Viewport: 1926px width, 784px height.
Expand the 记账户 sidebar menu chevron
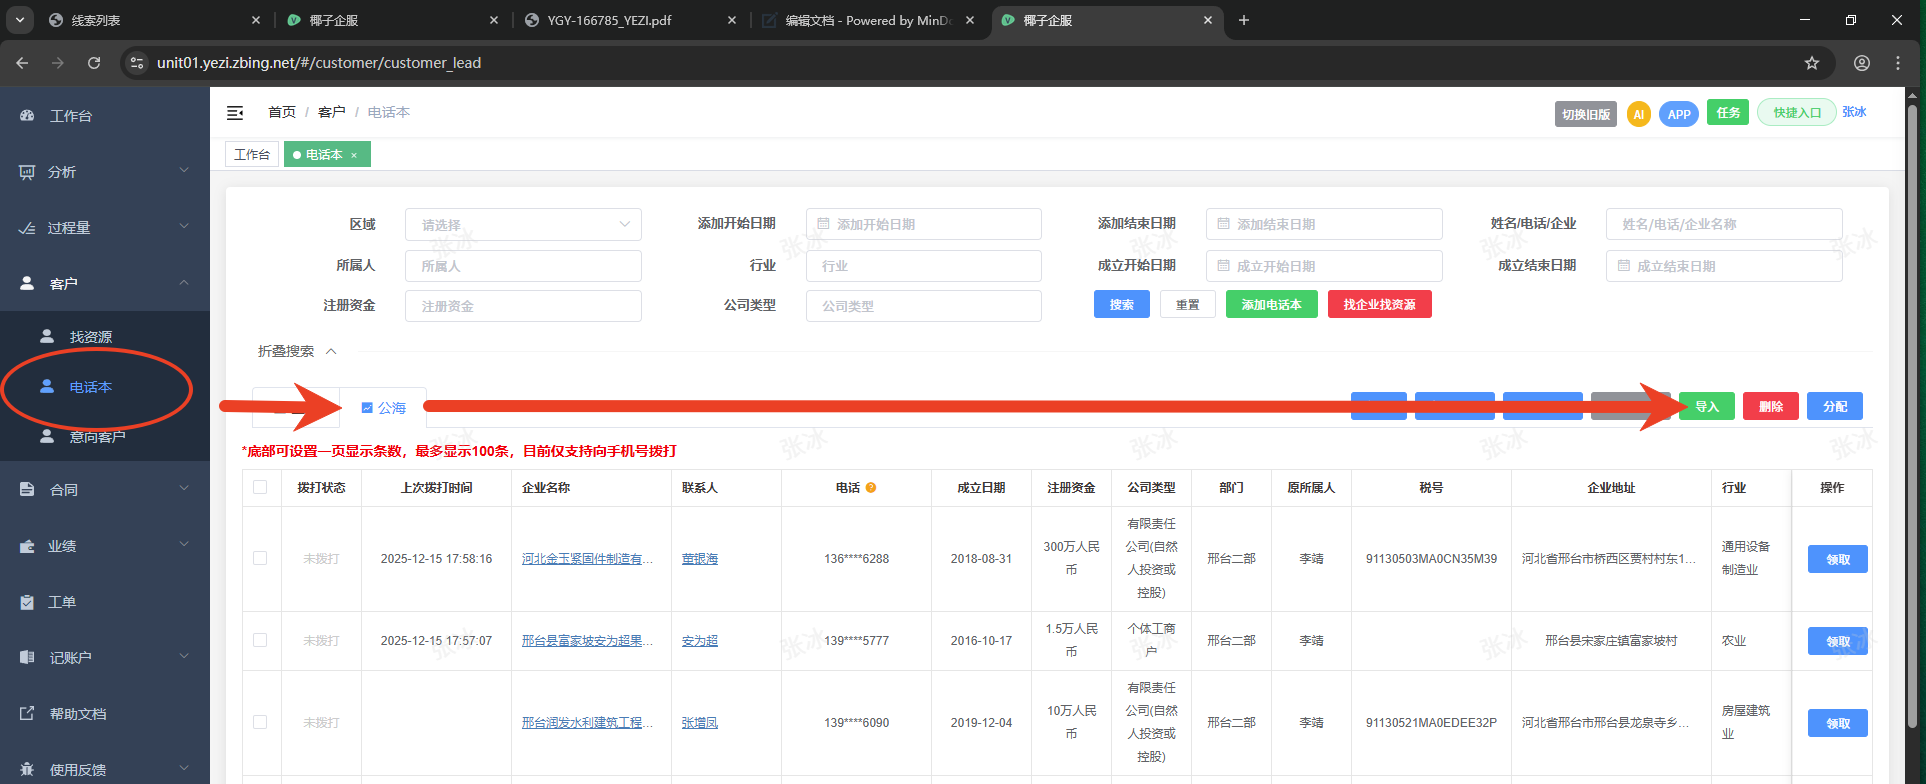[x=184, y=656]
